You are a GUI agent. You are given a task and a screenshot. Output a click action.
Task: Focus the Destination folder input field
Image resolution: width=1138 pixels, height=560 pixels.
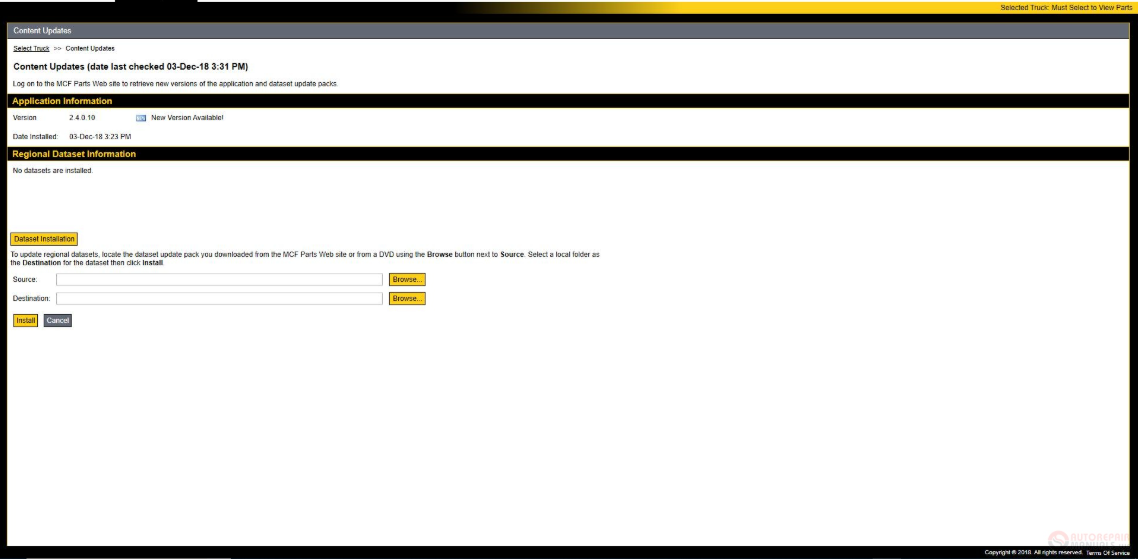coord(219,298)
